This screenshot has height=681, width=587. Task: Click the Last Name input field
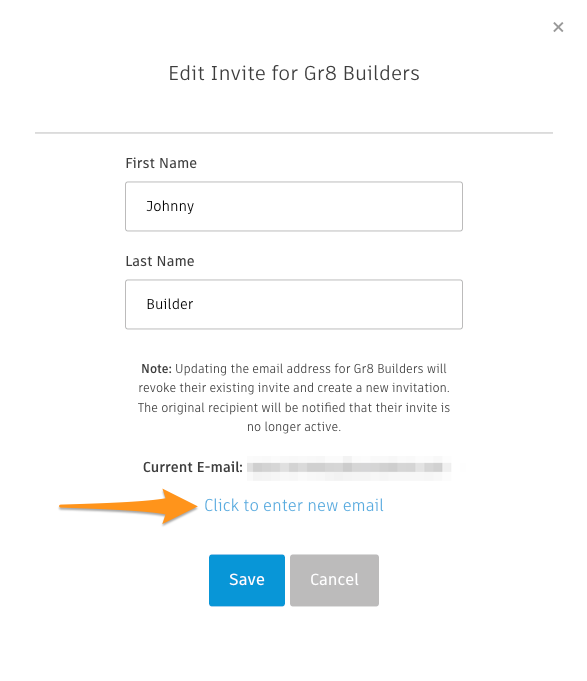pyautogui.click(x=294, y=304)
